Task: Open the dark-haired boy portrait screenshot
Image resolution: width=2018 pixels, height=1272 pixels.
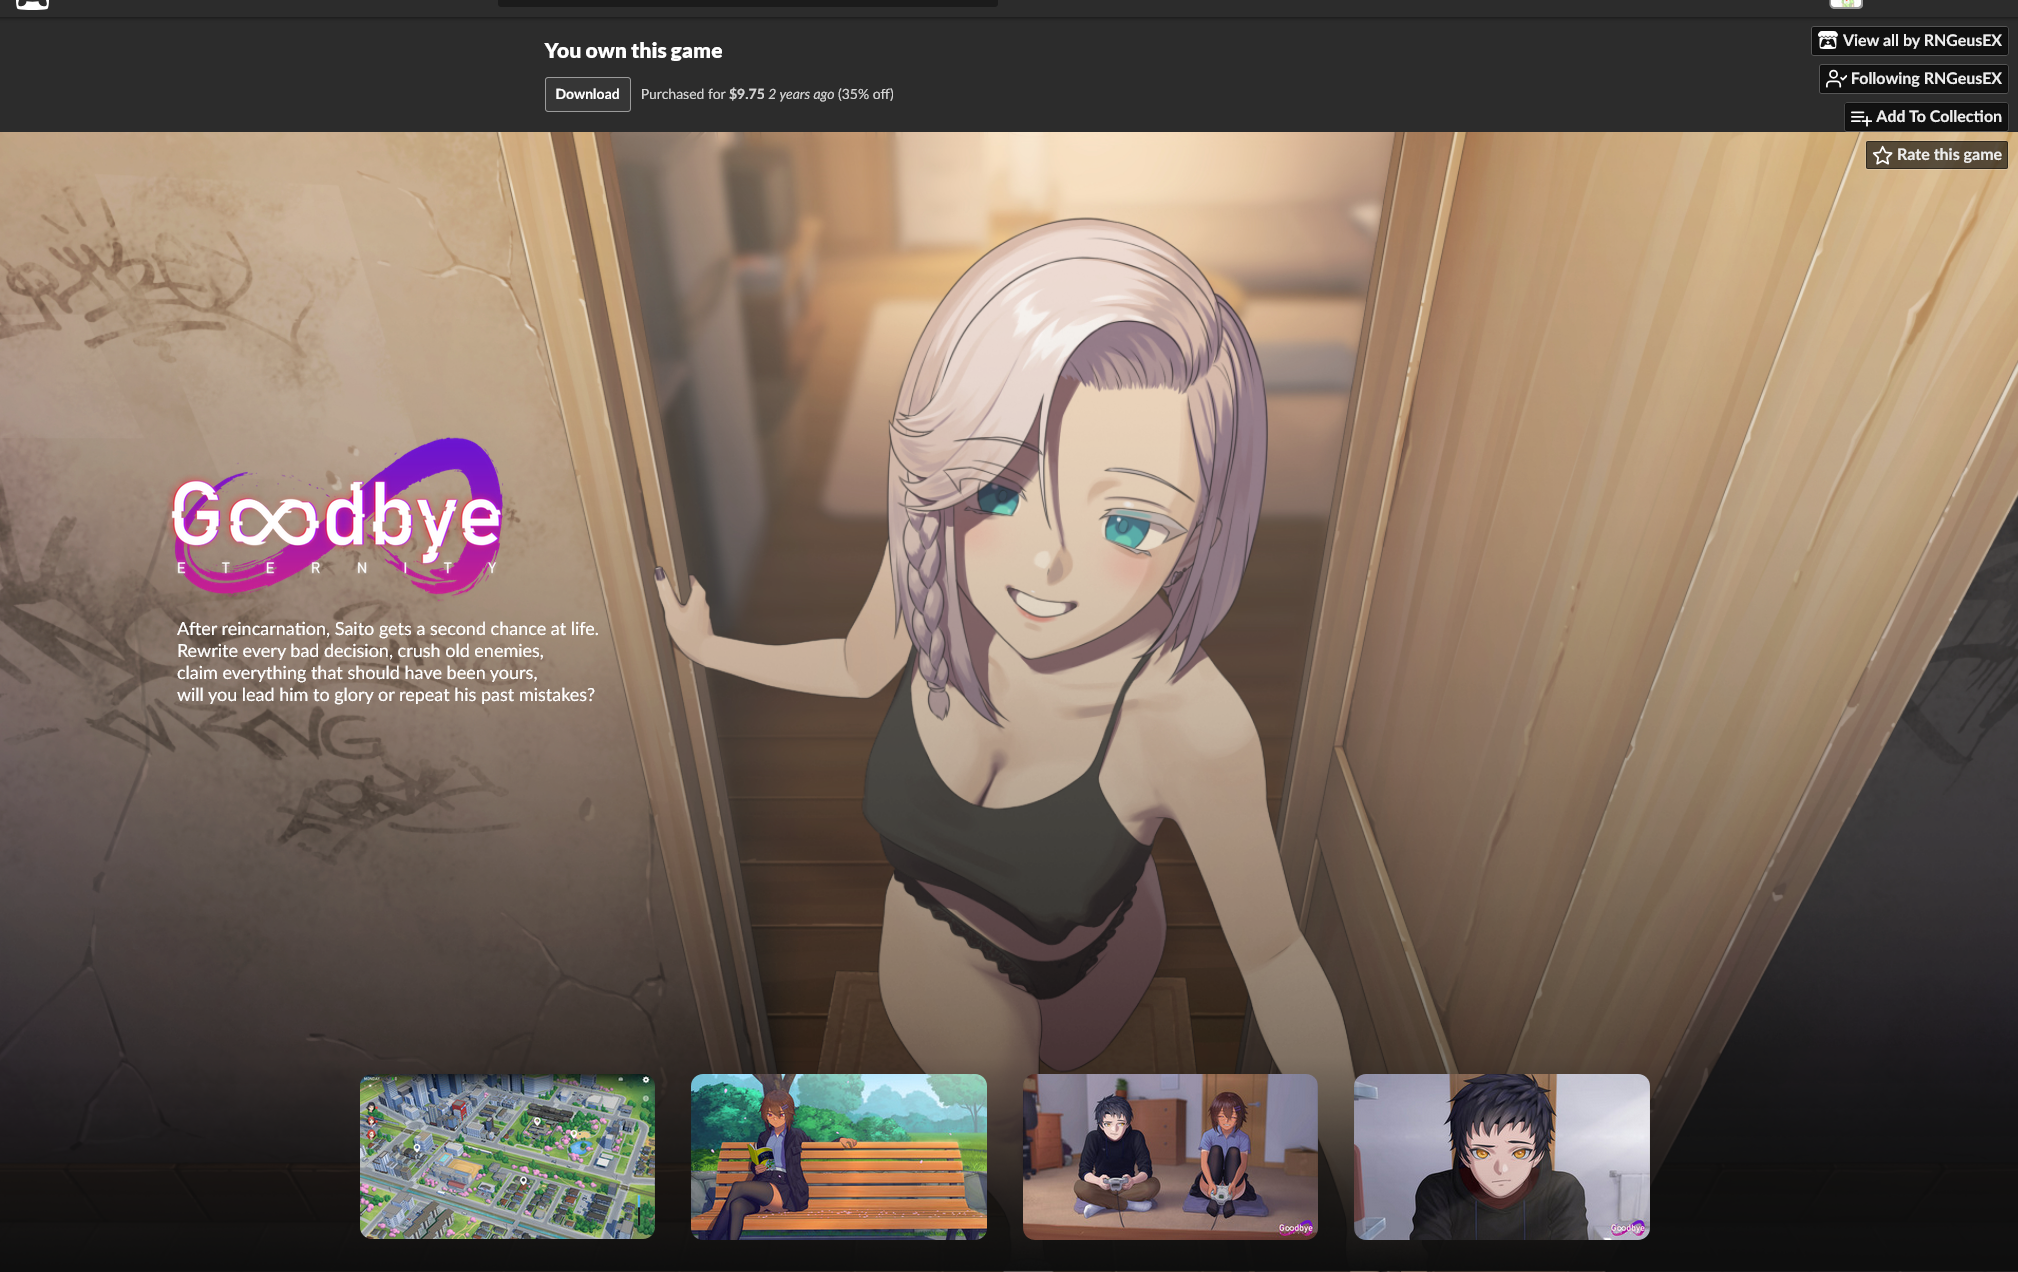Action: [1501, 1156]
